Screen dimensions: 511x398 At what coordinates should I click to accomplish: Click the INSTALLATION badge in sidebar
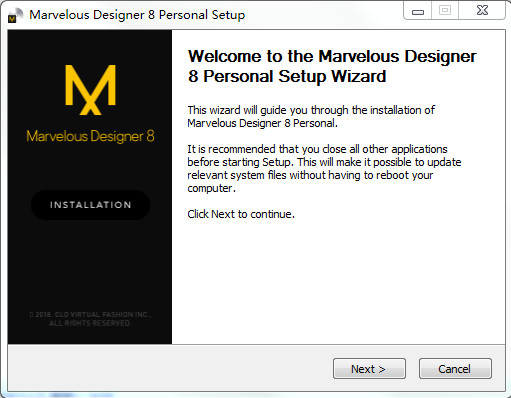[90, 205]
